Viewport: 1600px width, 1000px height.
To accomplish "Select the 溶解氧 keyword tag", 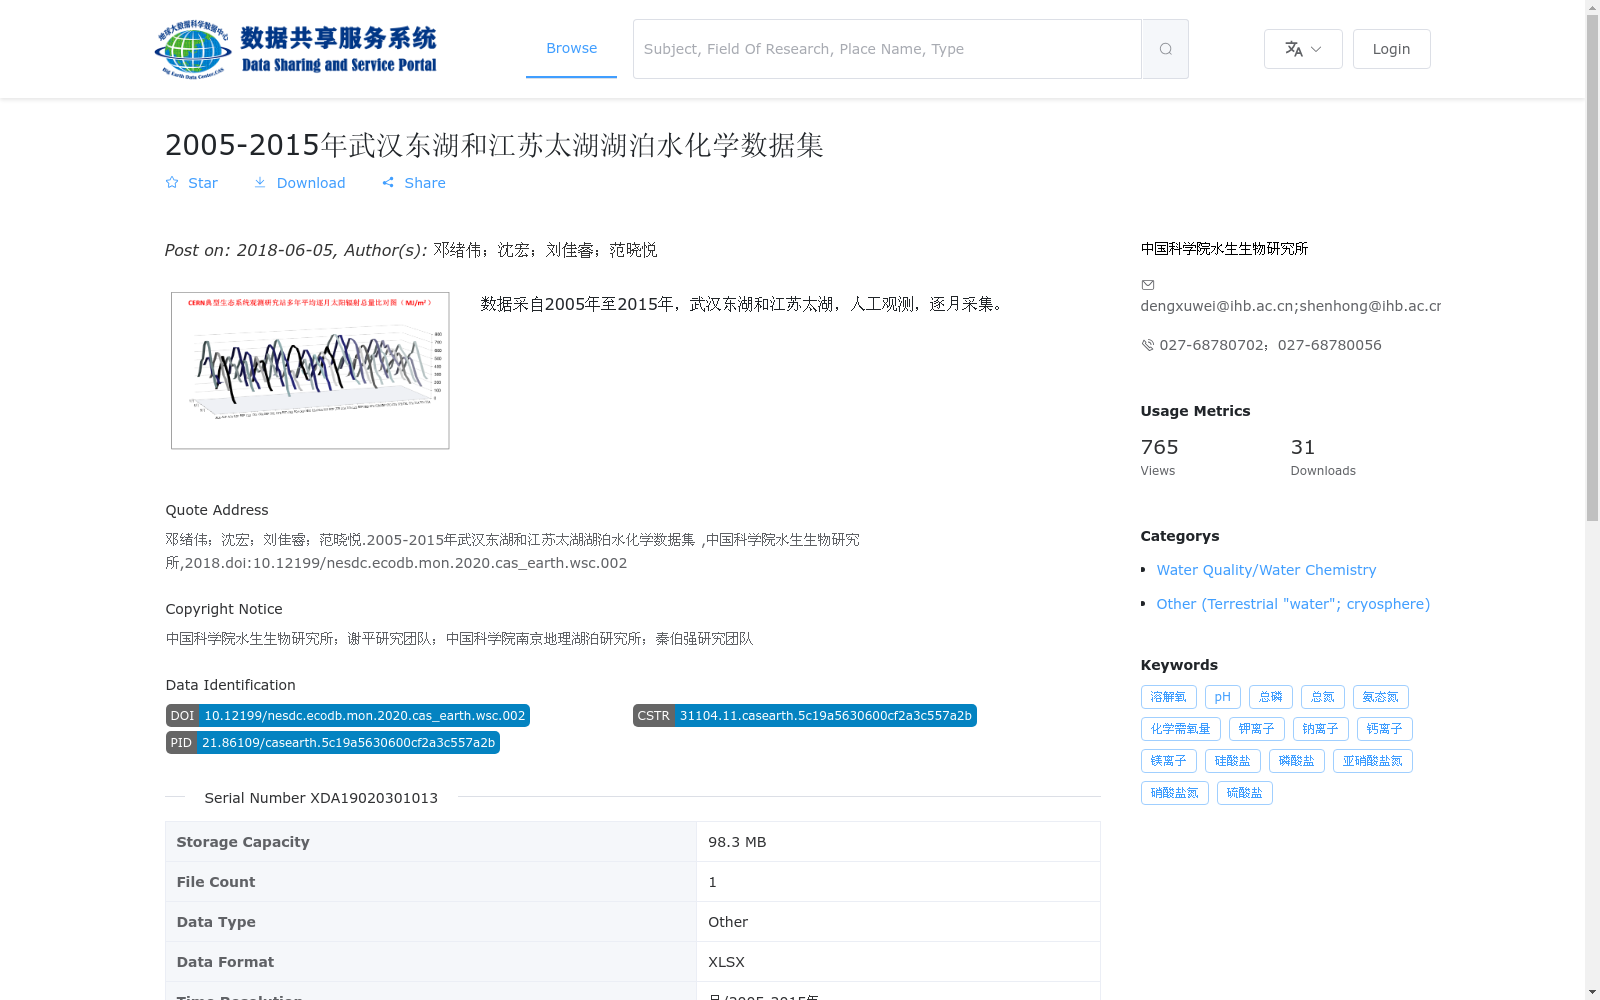I will pos(1168,697).
